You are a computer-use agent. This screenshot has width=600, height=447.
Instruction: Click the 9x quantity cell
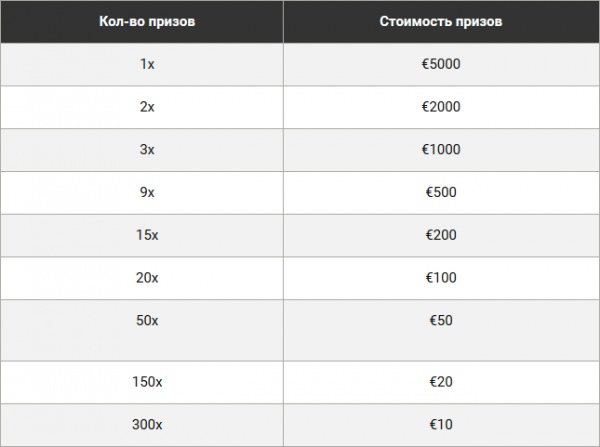(142, 193)
